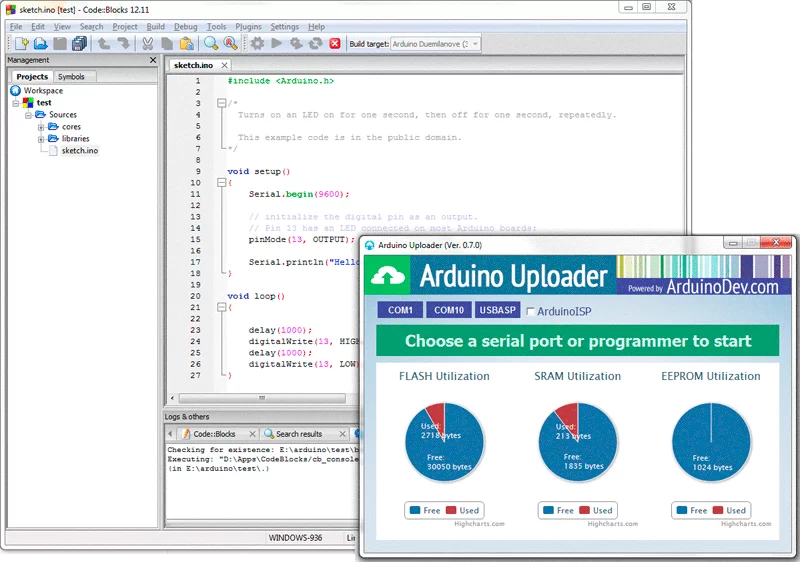Fold the setup function at line 10
The width and height of the screenshot is (800, 562).
click(x=221, y=183)
